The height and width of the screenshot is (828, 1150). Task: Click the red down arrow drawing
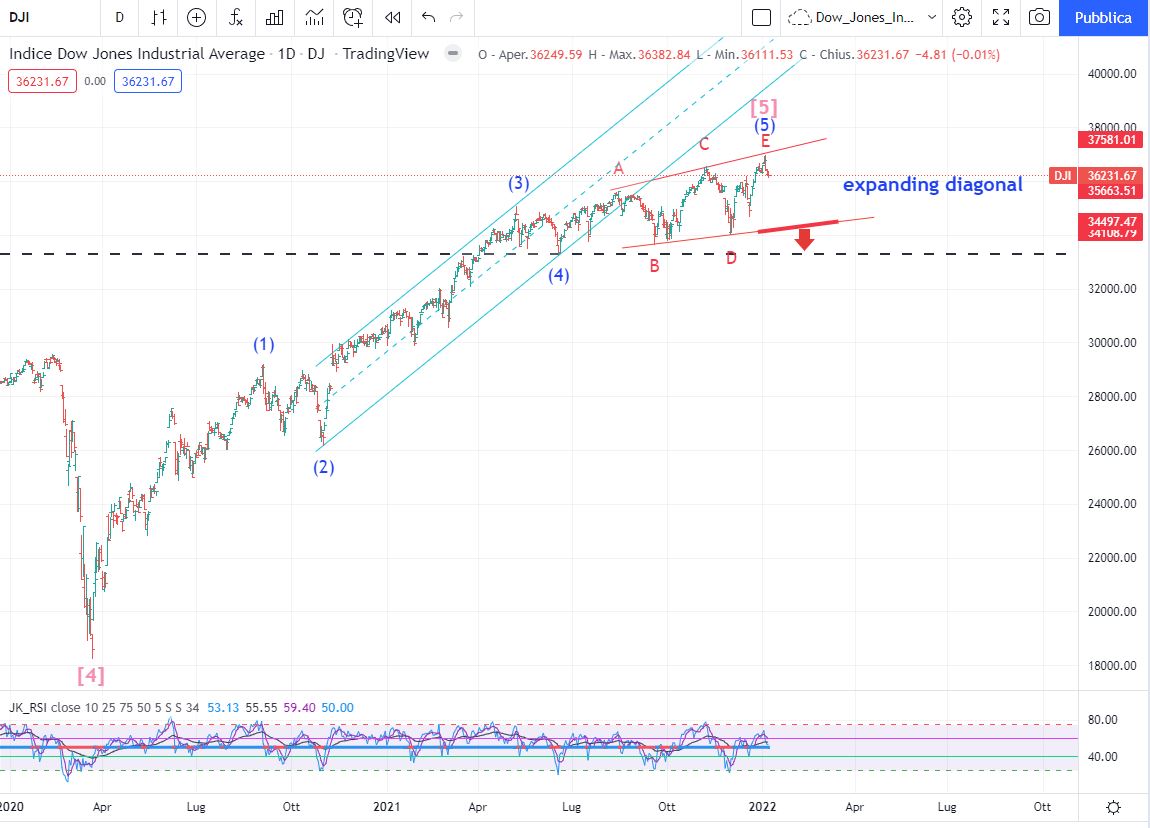805,239
